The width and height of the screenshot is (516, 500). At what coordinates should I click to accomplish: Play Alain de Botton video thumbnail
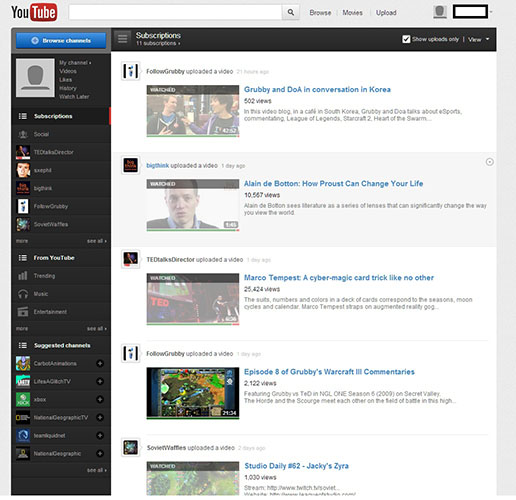pos(193,205)
